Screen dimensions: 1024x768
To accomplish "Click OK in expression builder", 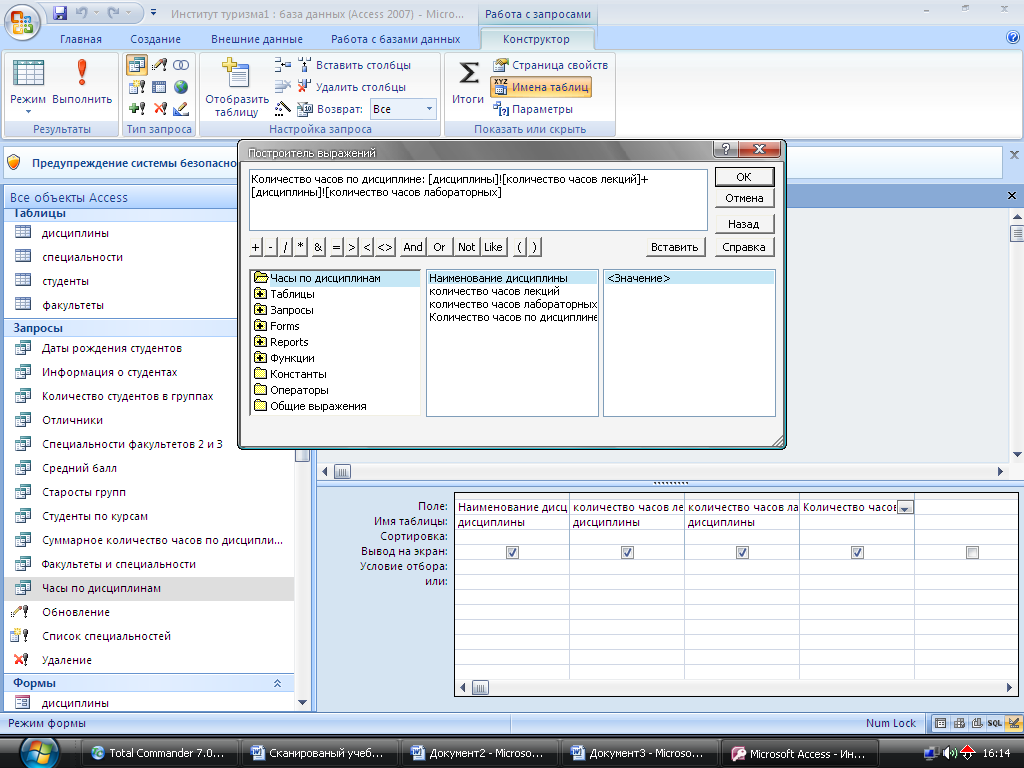I will [744, 177].
